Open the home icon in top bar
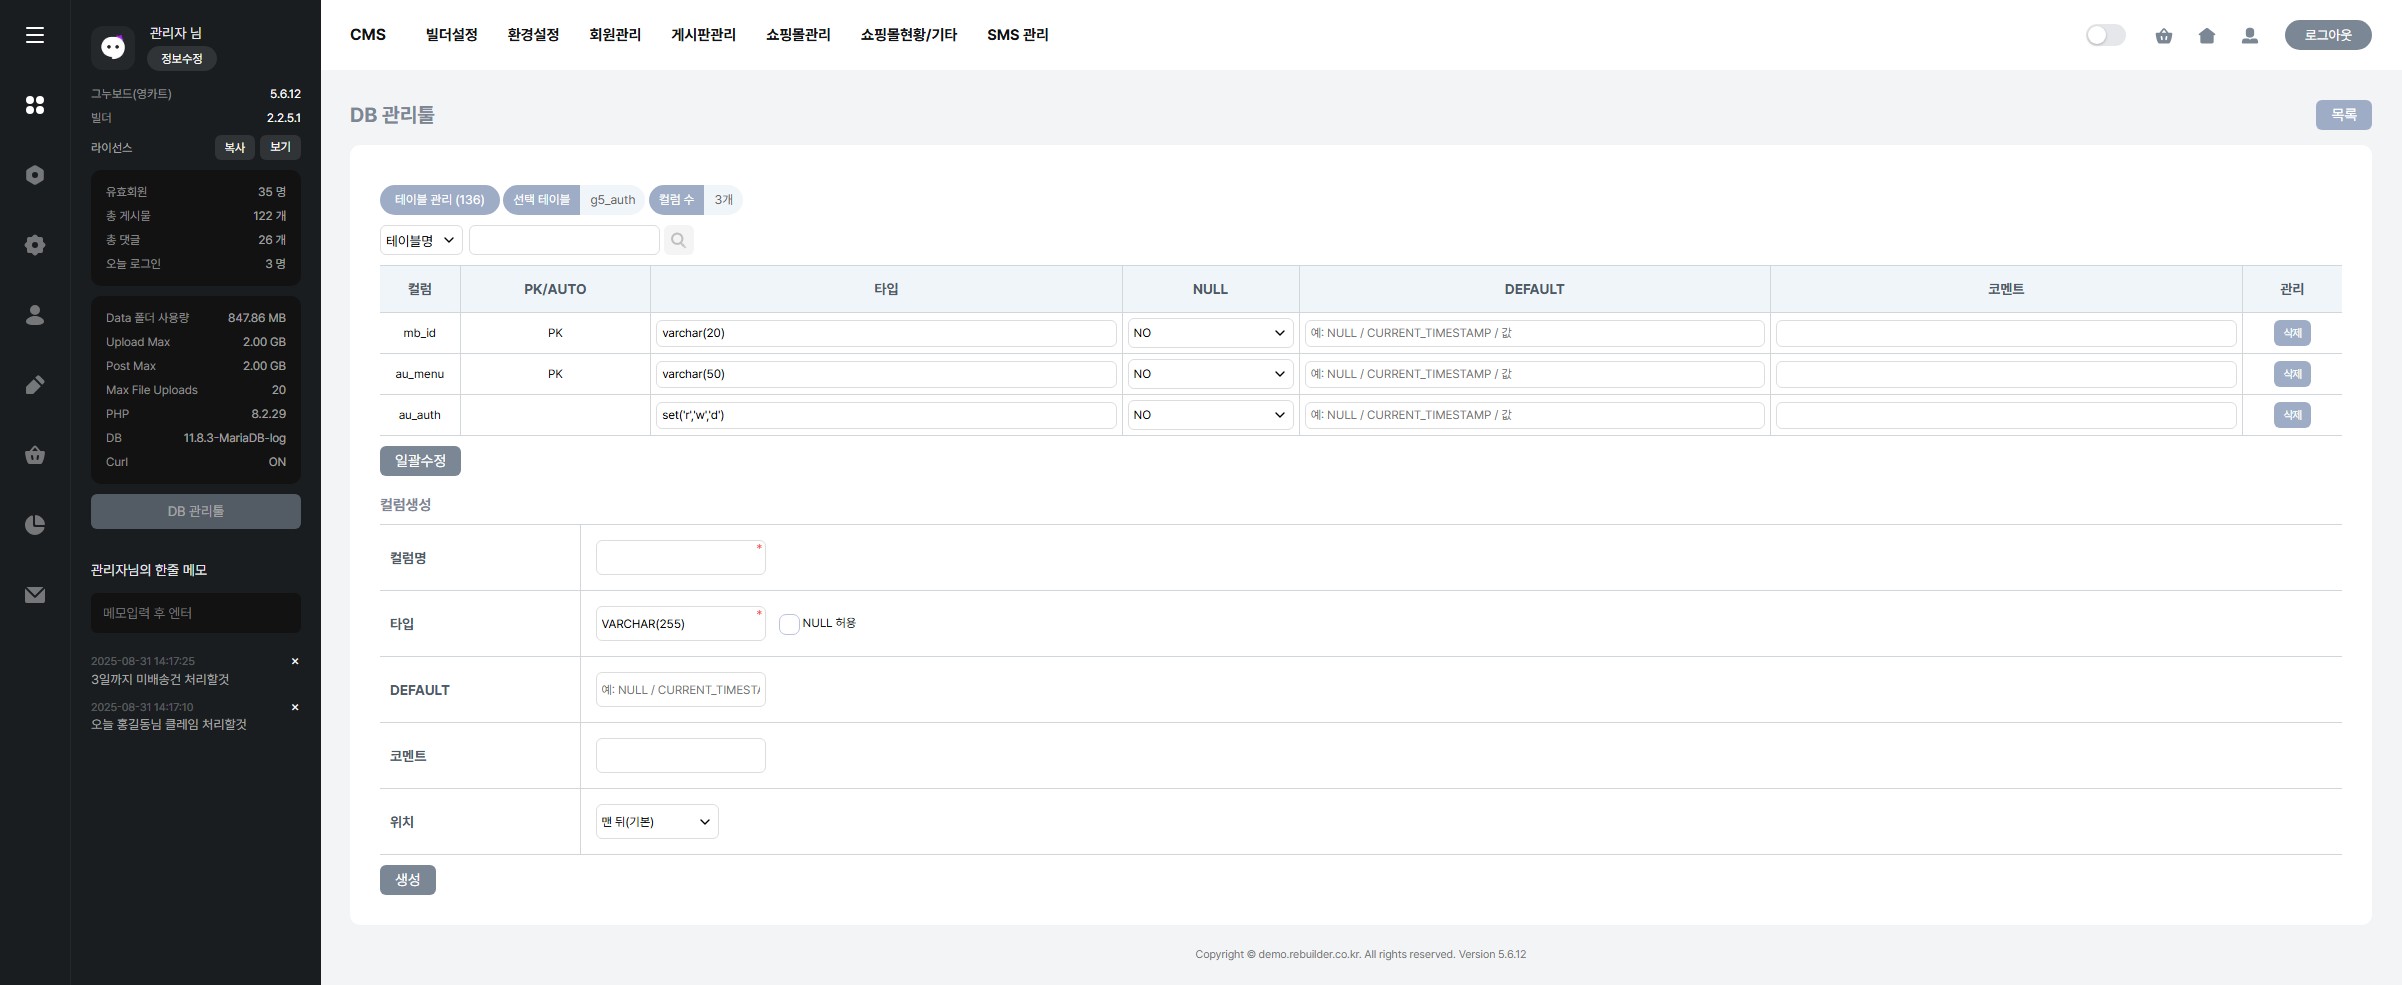This screenshot has height=985, width=2402. (x=2206, y=36)
